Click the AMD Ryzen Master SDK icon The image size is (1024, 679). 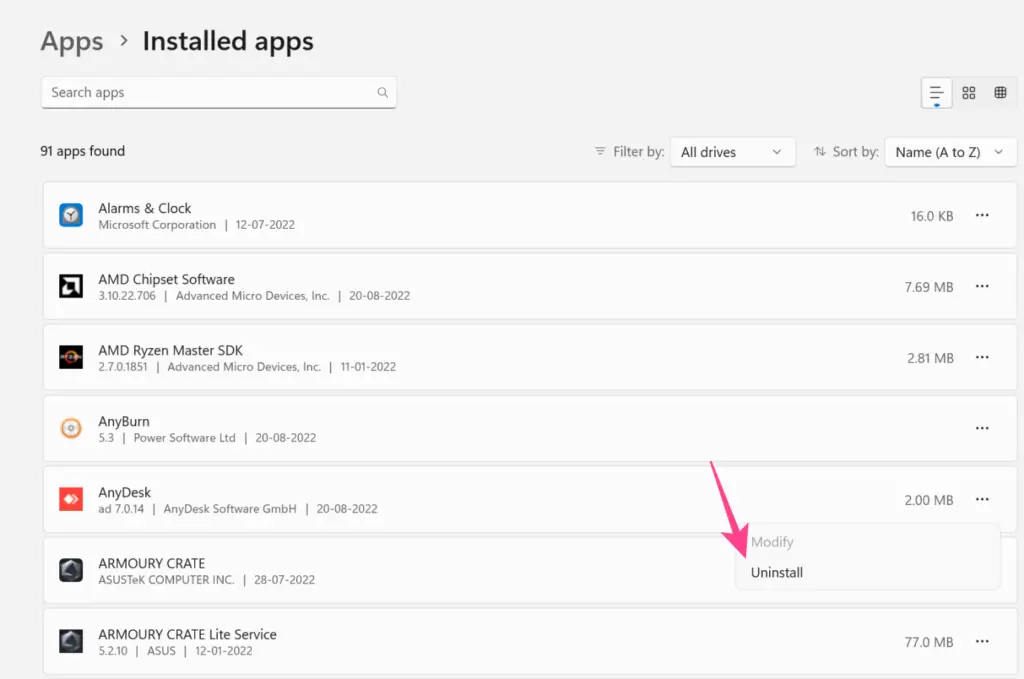click(x=71, y=357)
